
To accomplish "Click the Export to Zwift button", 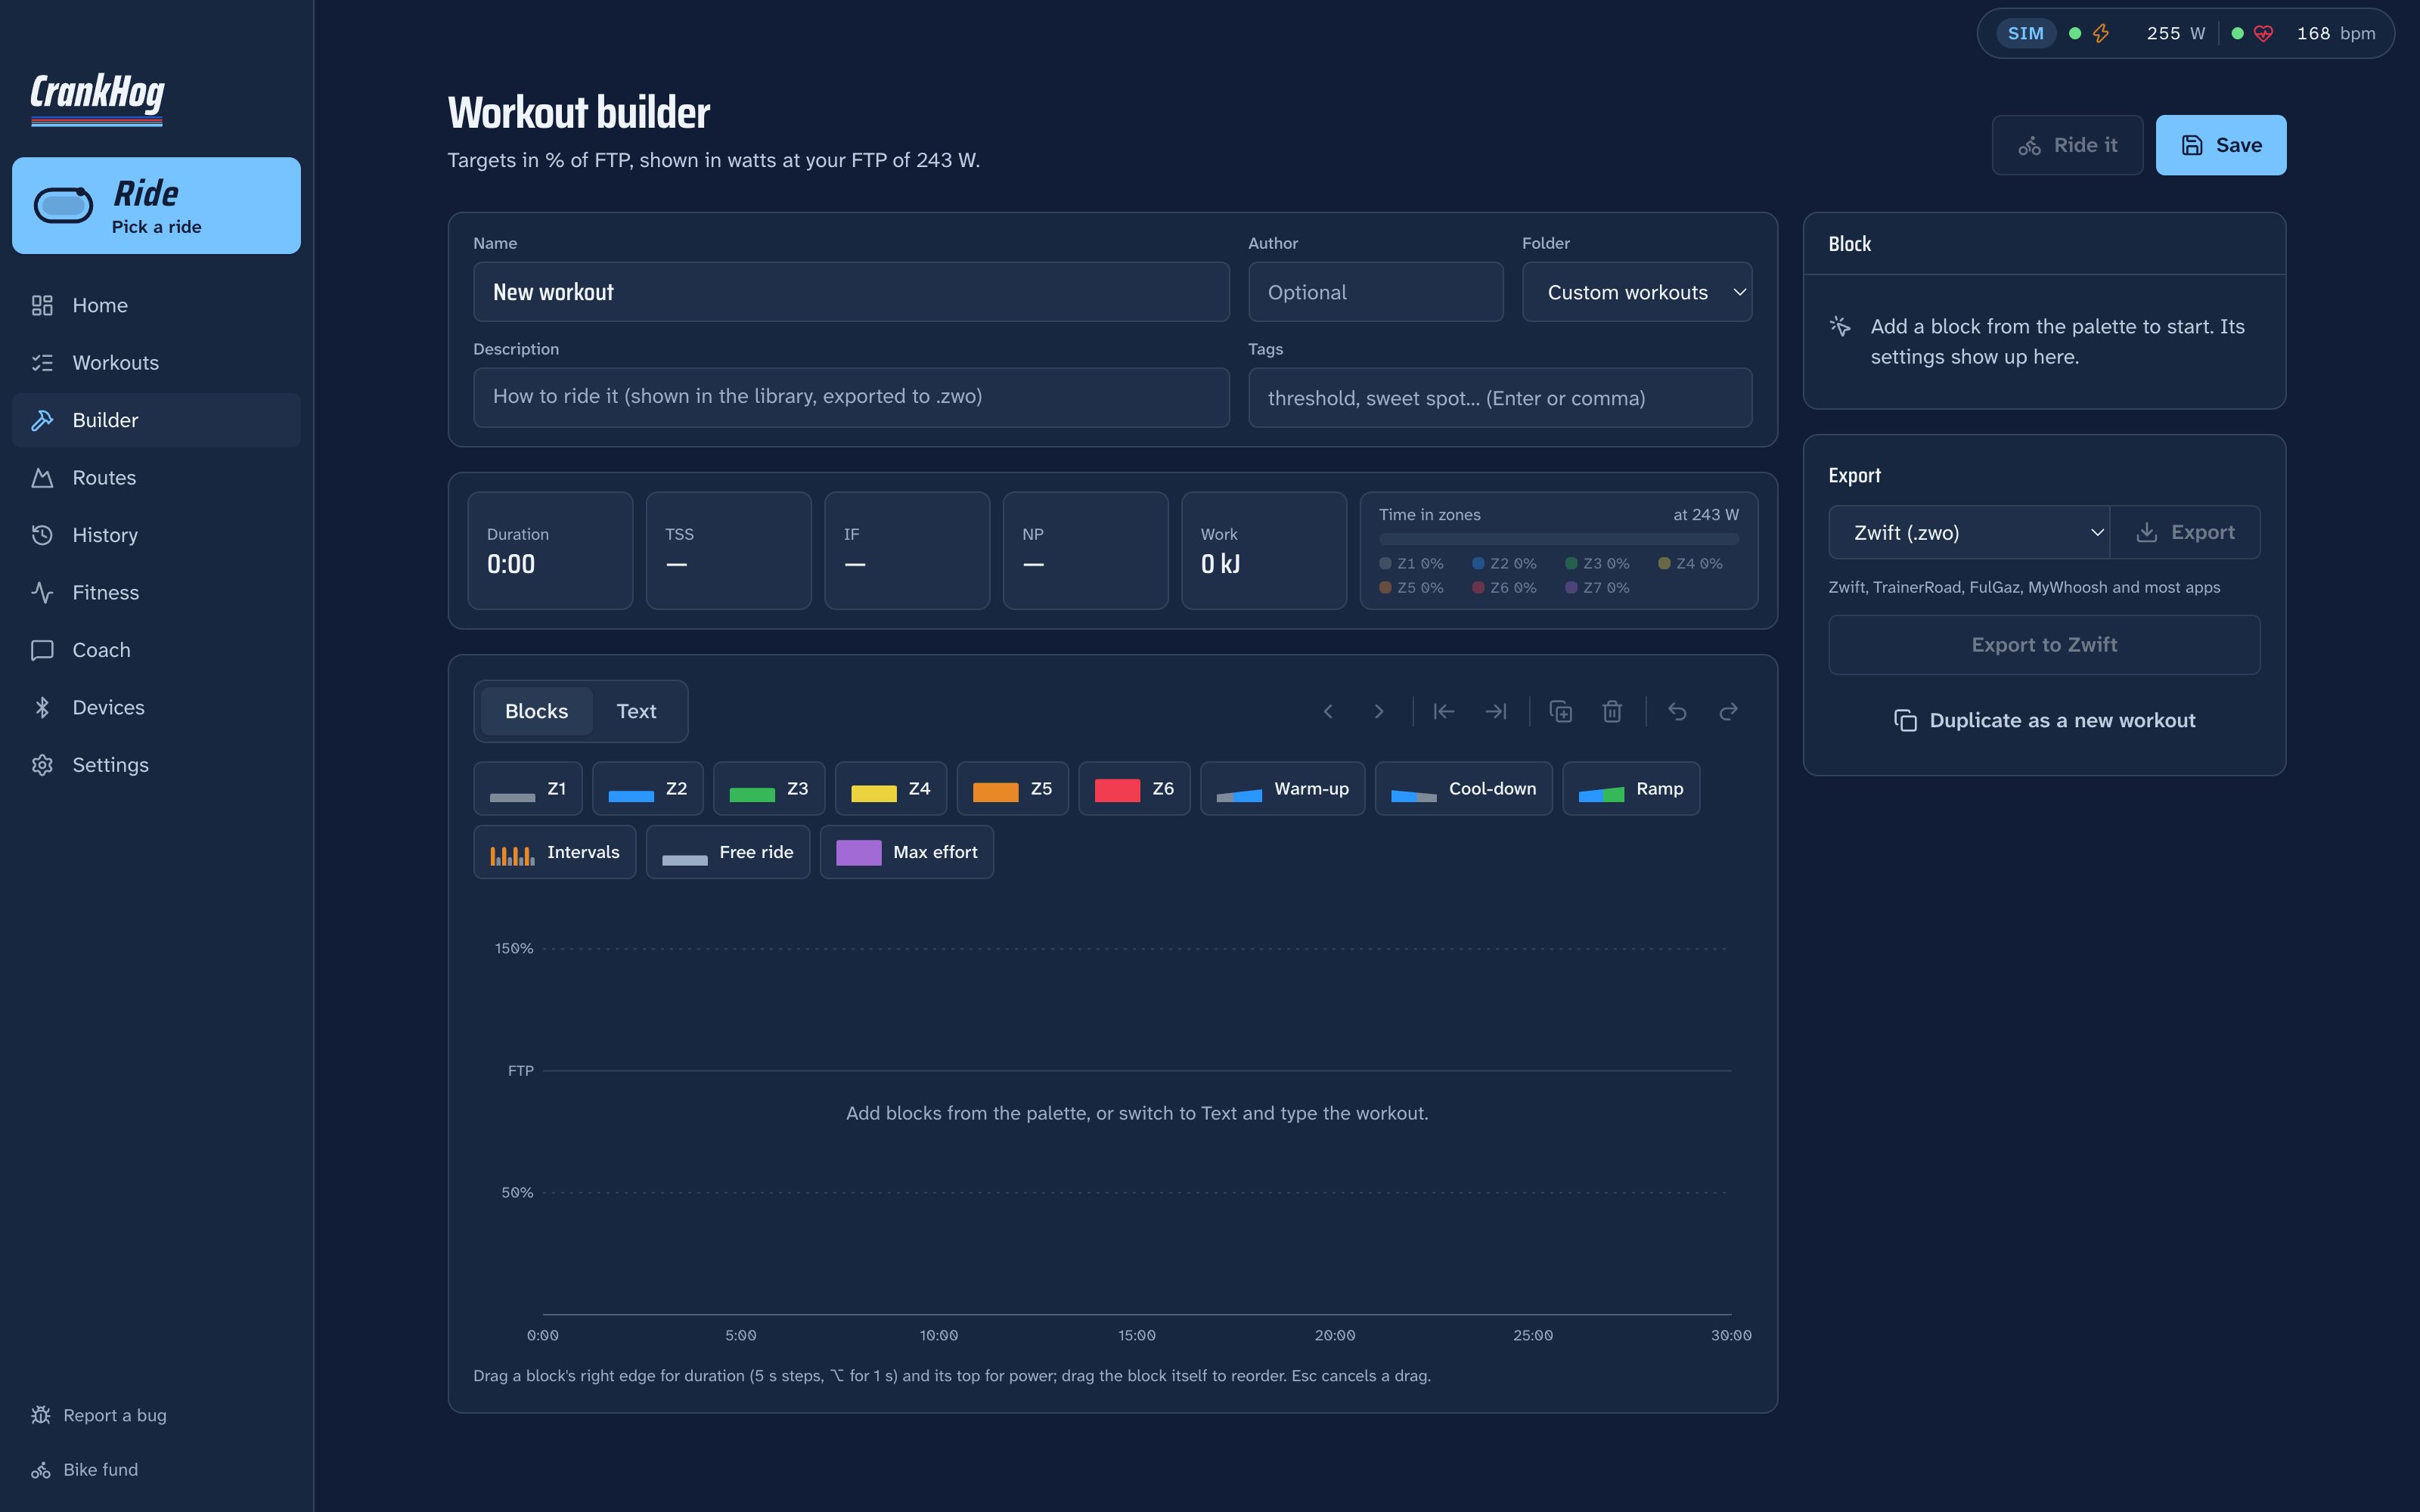I will 2044,645.
